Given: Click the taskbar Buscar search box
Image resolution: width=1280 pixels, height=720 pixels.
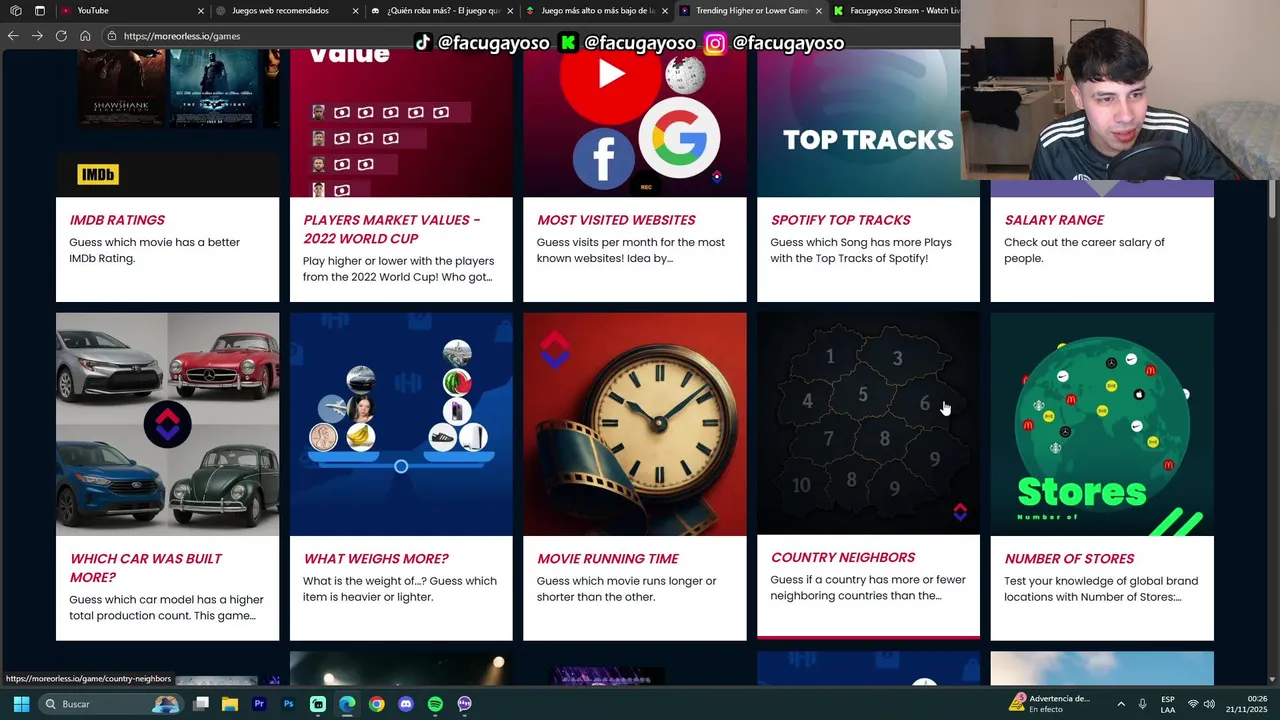Looking at the screenshot, I should coord(110,704).
